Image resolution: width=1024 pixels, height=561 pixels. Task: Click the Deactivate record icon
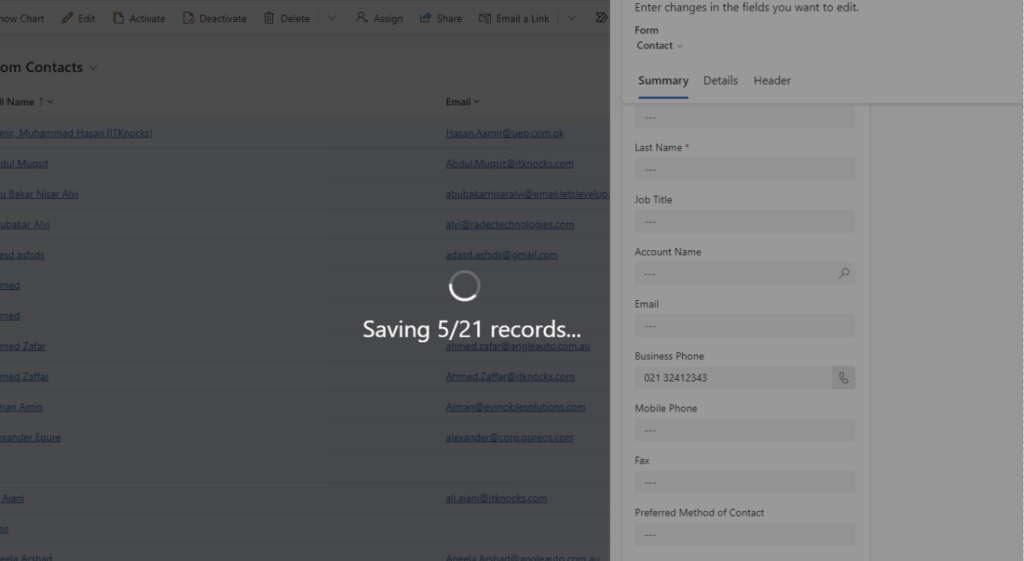[x=188, y=18]
